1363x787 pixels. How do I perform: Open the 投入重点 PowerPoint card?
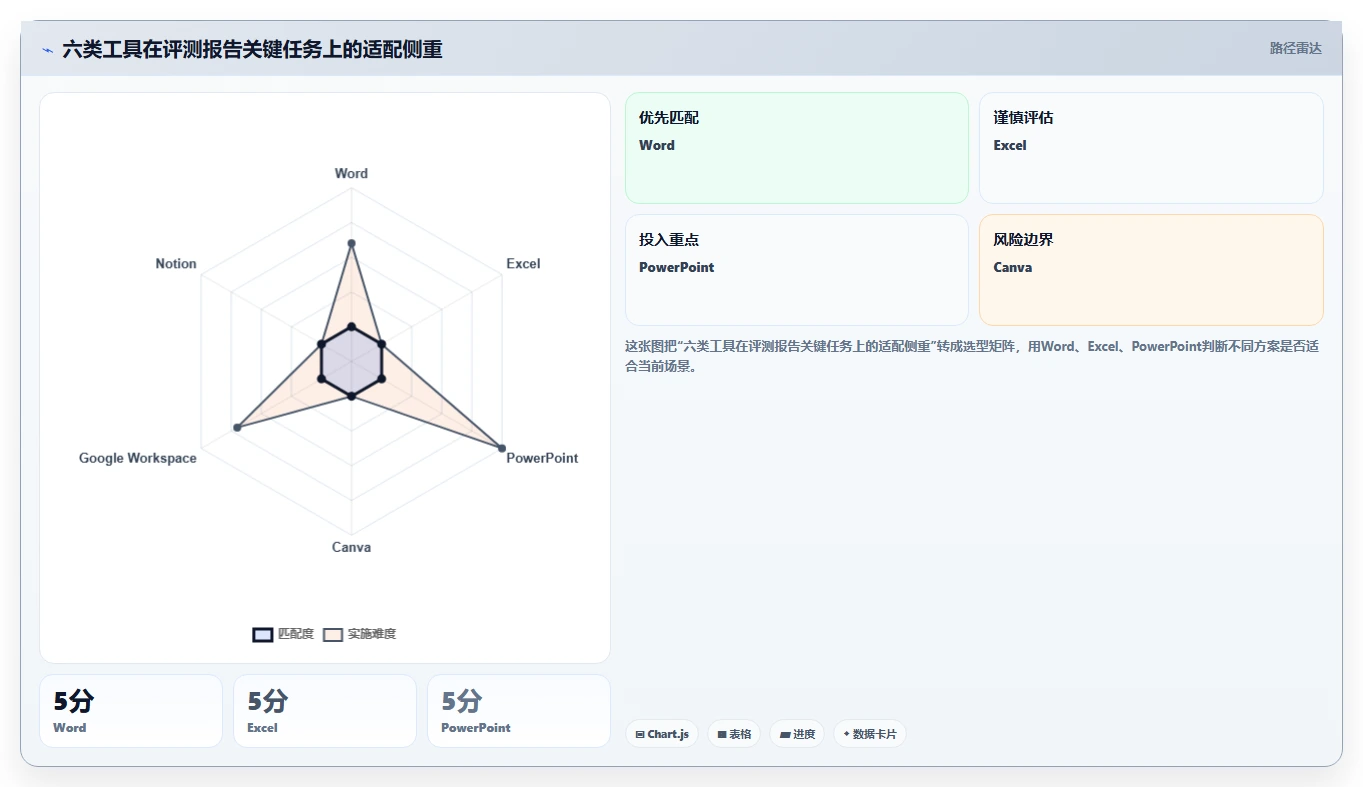(x=797, y=270)
